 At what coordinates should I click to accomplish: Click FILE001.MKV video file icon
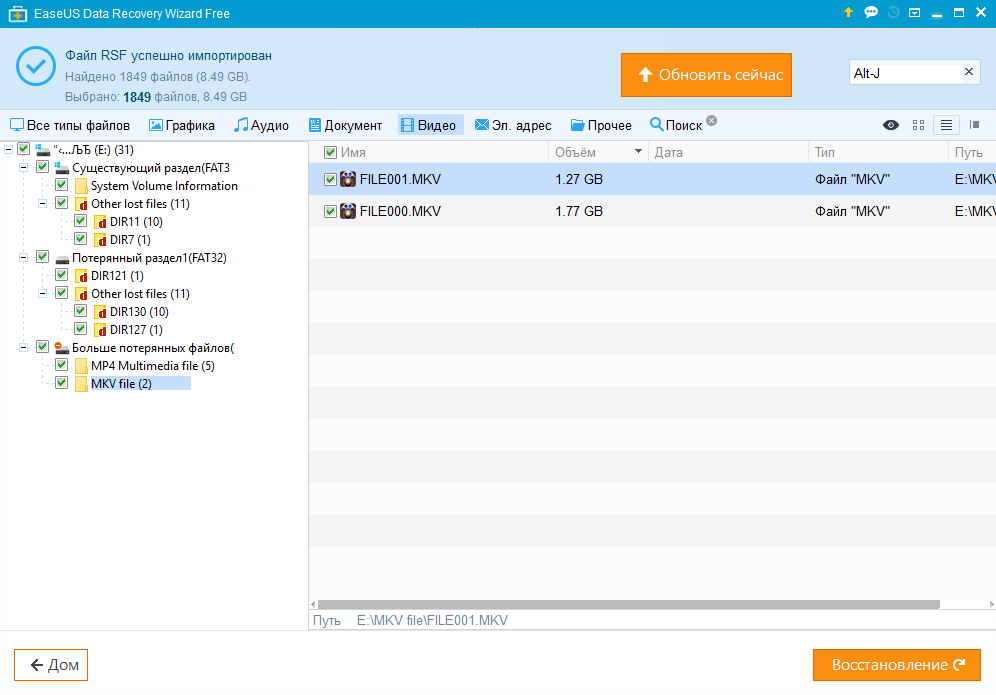click(x=347, y=179)
